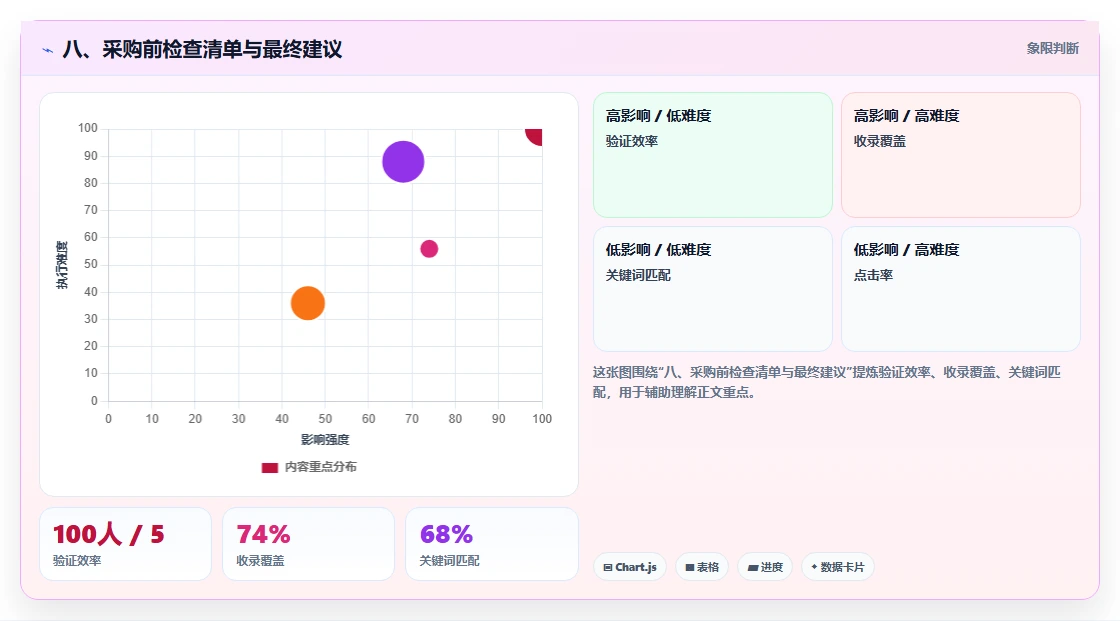Click the 数据卡片 chip icon

814,567
